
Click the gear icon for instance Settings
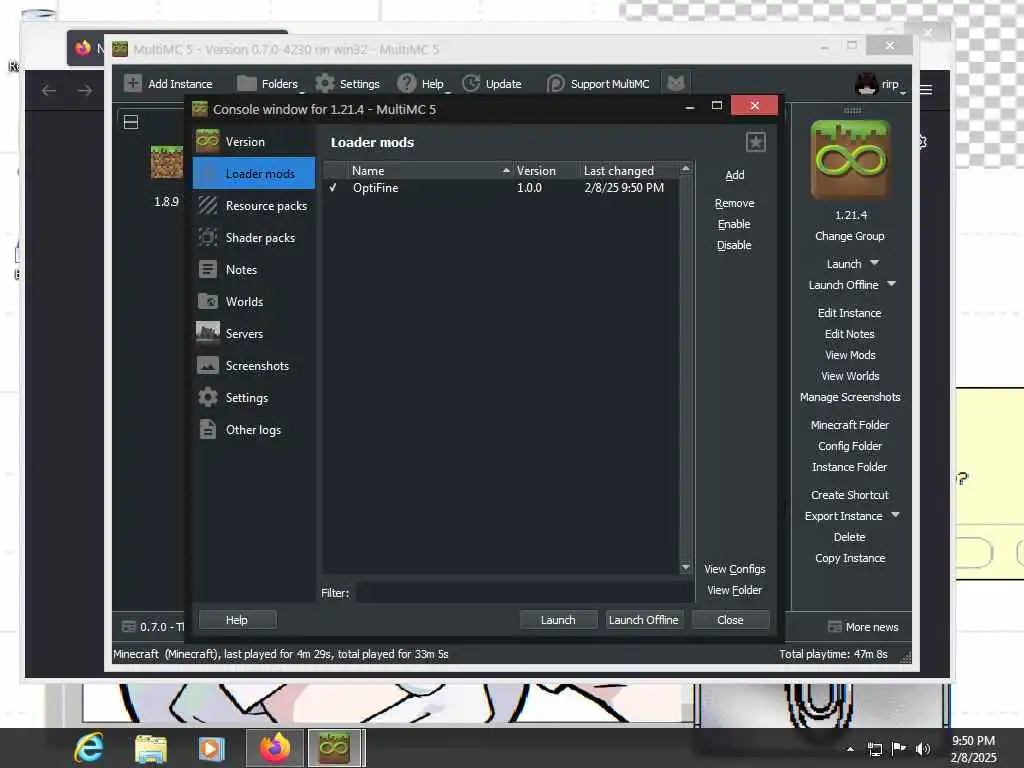[208, 398]
